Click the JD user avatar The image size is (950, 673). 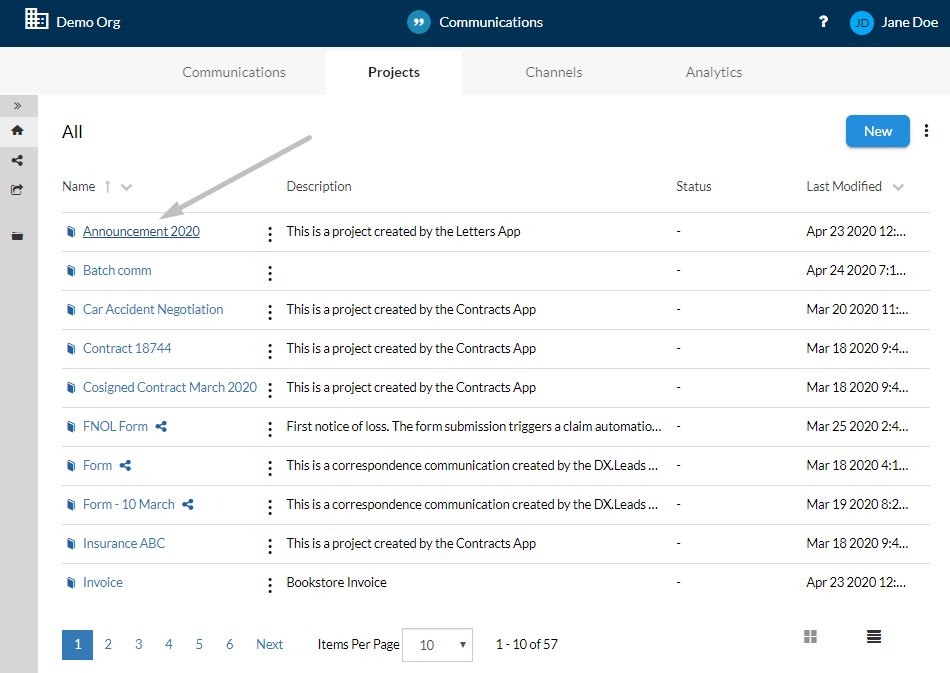pyautogui.click(x=862, y=23)
